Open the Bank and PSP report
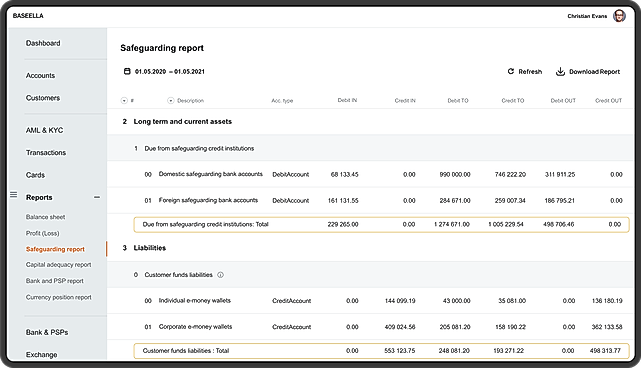 pos(54,281)
